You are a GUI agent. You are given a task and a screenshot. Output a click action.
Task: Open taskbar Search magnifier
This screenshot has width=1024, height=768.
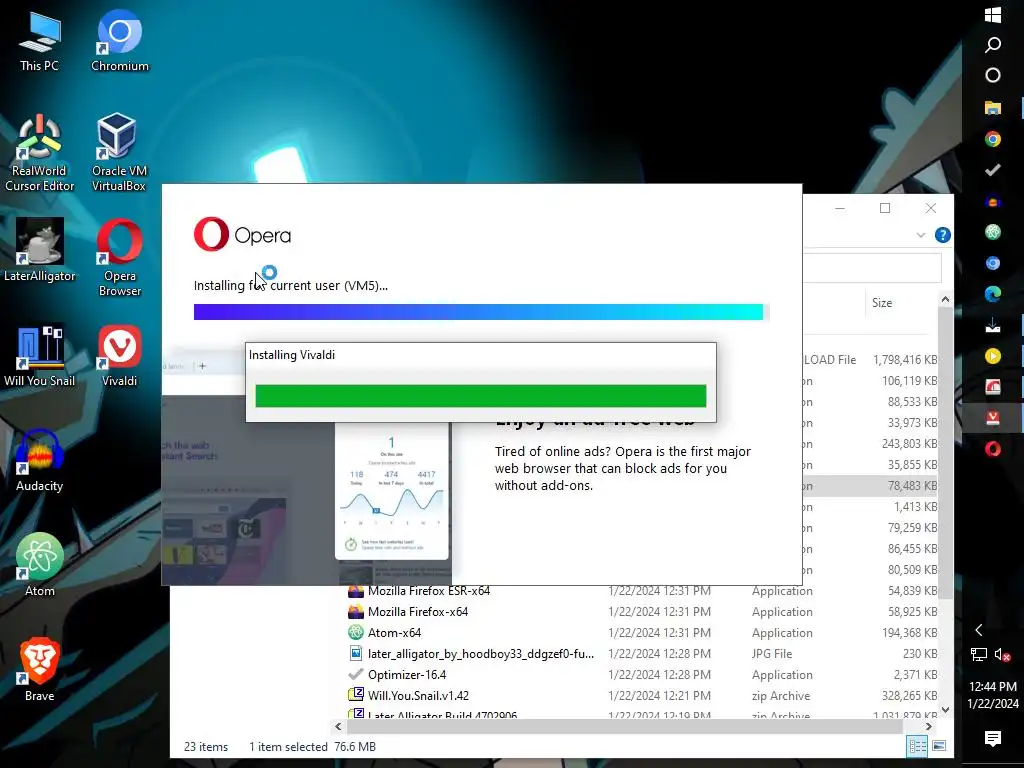(993, 45)
